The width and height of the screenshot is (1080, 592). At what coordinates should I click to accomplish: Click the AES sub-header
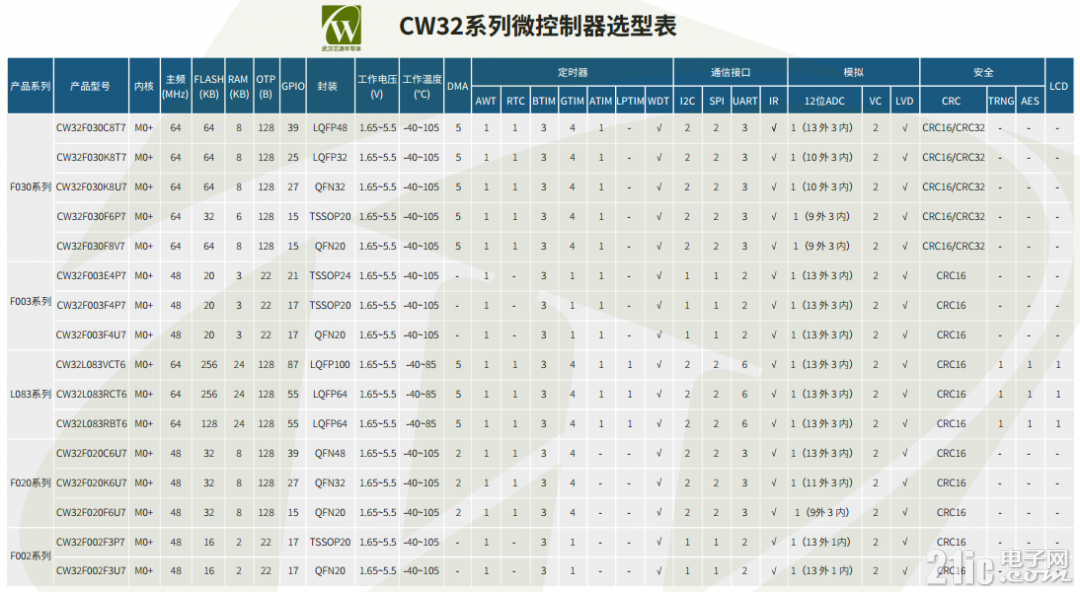tap(1030, 101)
